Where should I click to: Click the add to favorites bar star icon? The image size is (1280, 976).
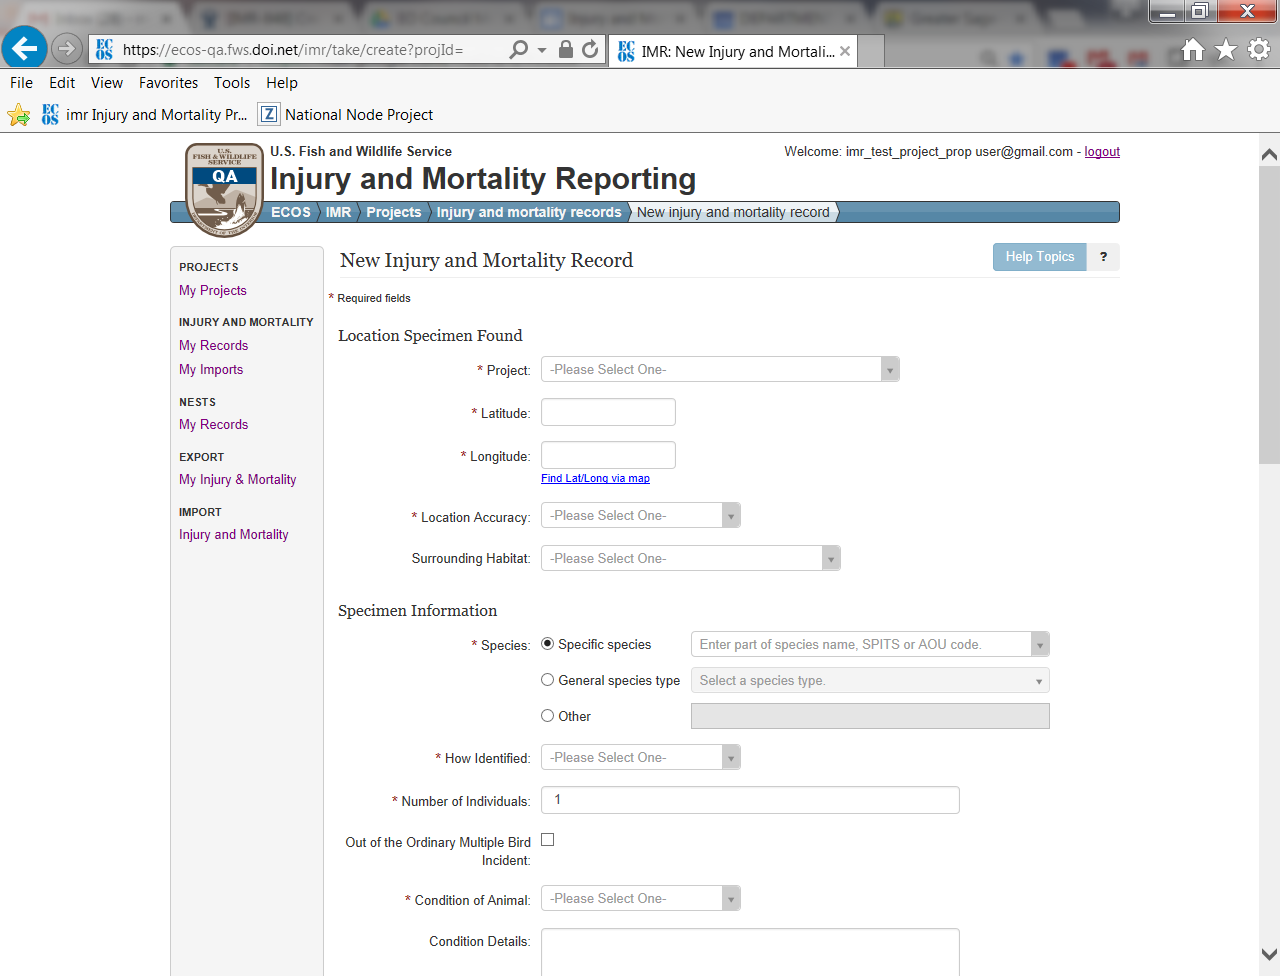[x=19, y=115]
